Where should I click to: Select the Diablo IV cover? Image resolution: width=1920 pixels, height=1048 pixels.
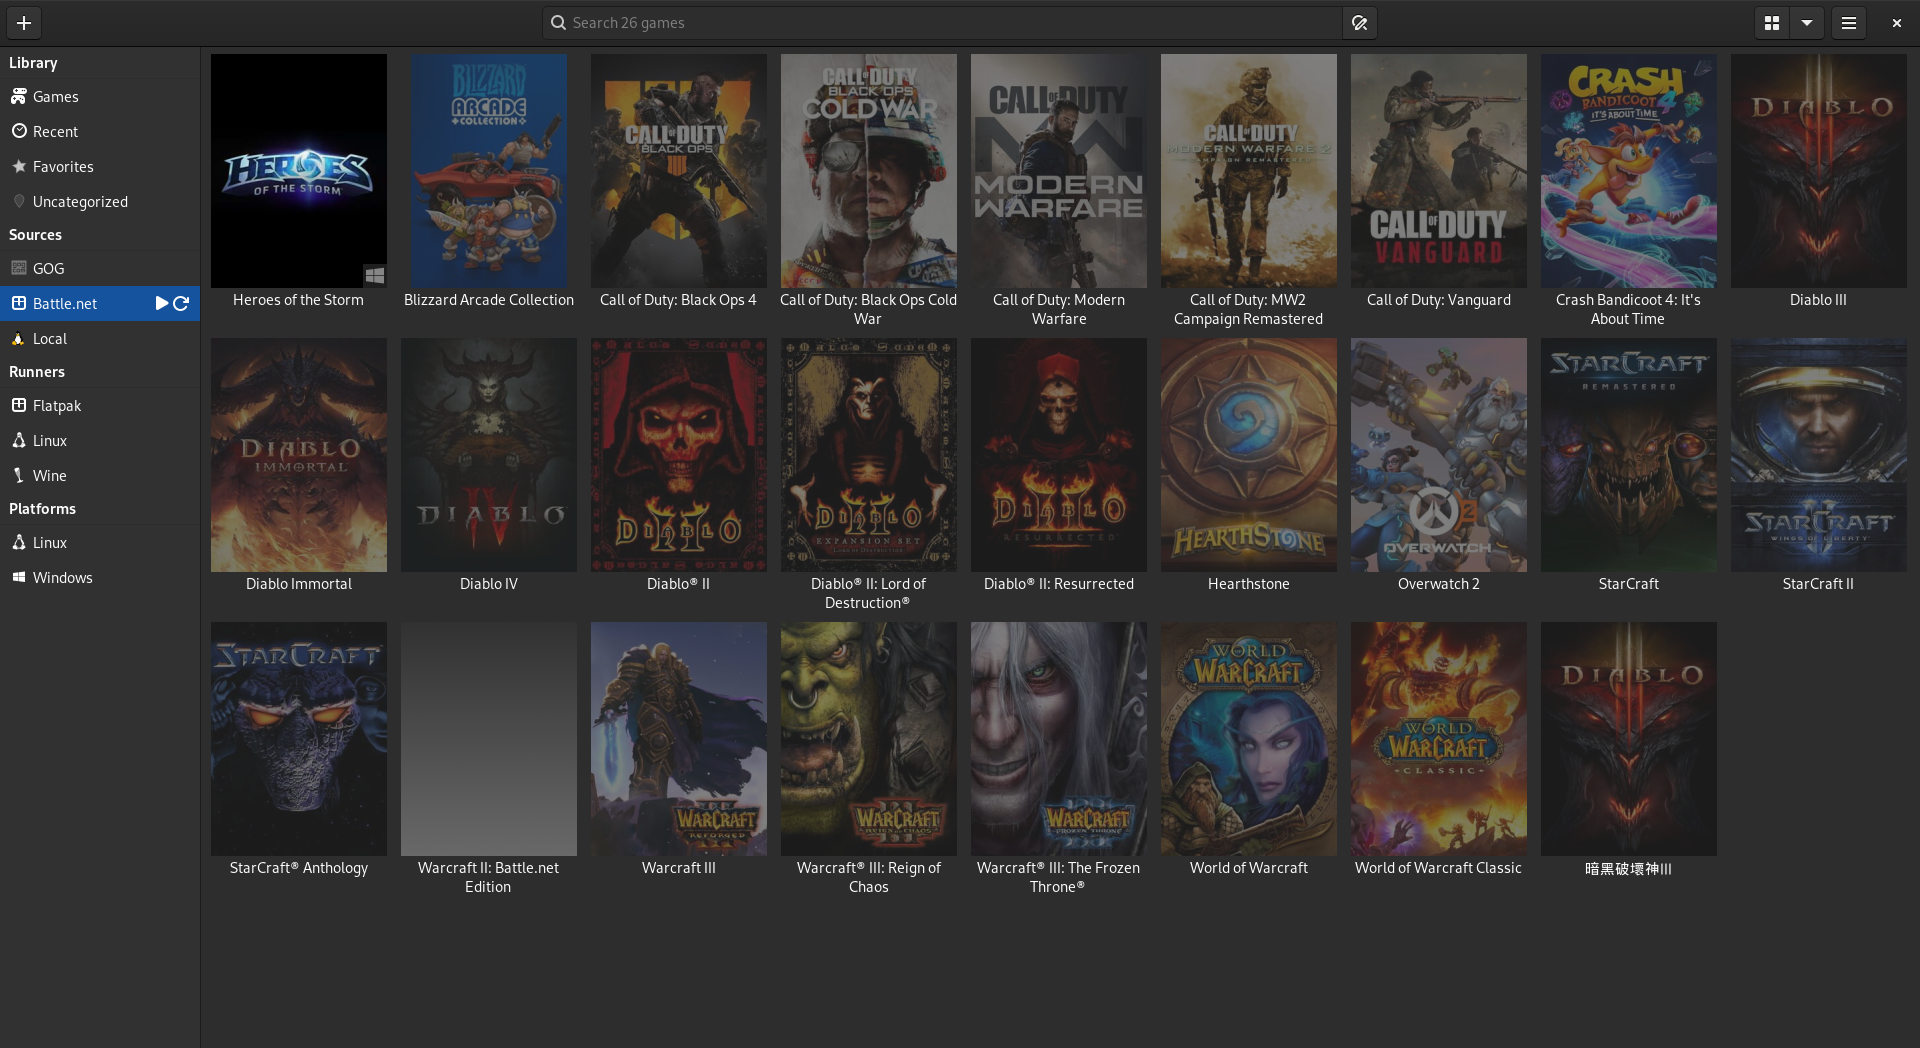click(489, 455)
